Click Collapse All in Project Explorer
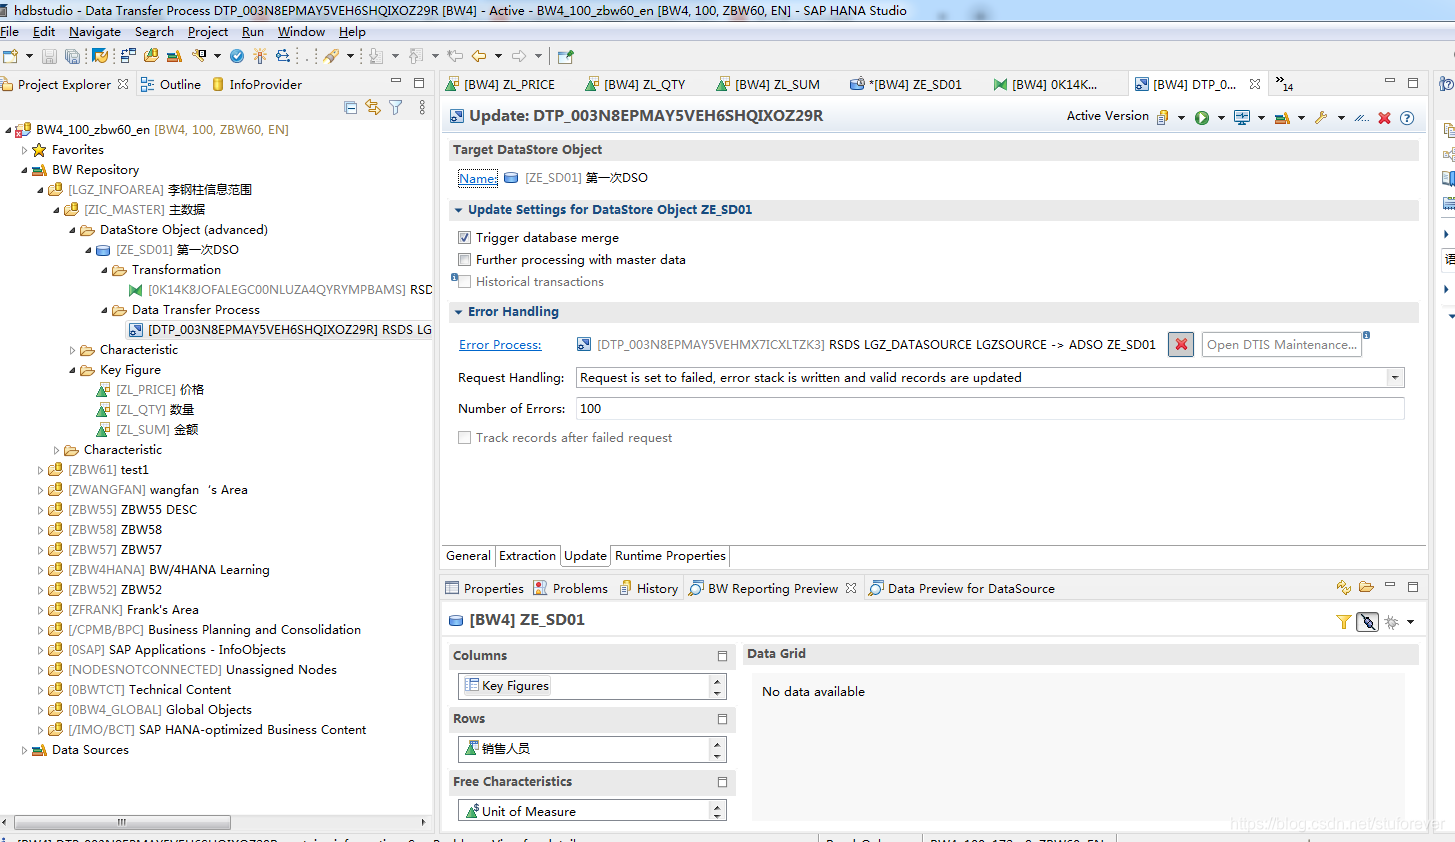This screenshot has width=1455, height=842. click(x=350, y=107)
